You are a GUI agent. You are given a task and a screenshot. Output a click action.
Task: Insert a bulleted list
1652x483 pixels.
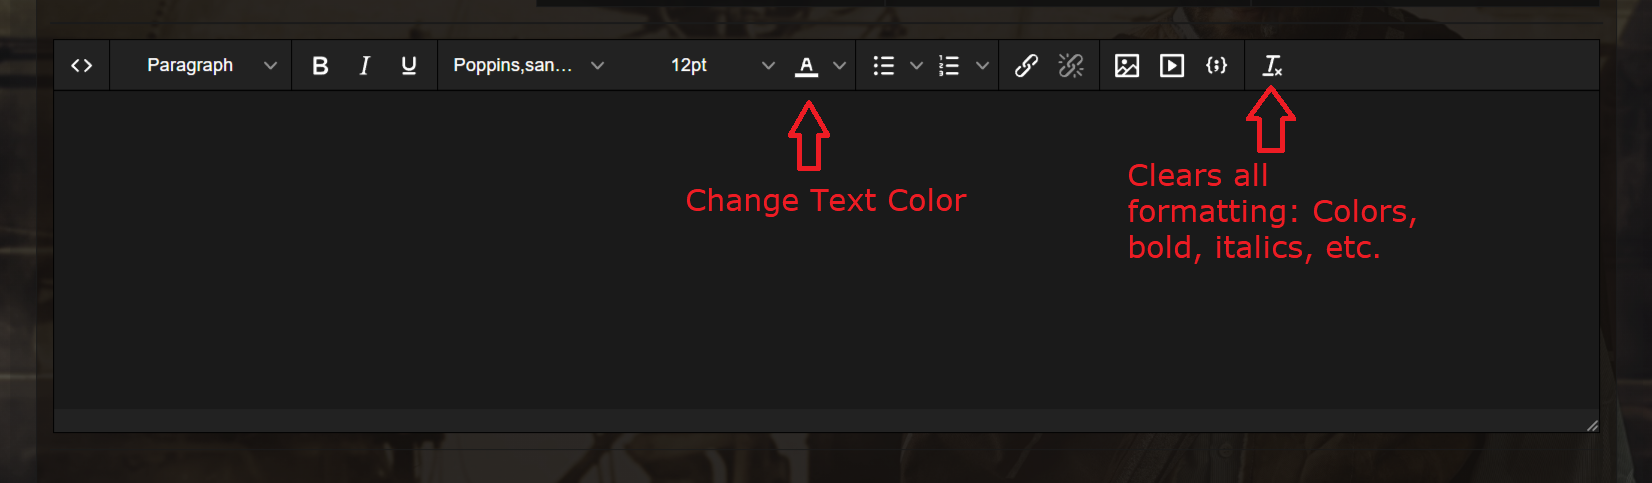[x=883, y=66]
